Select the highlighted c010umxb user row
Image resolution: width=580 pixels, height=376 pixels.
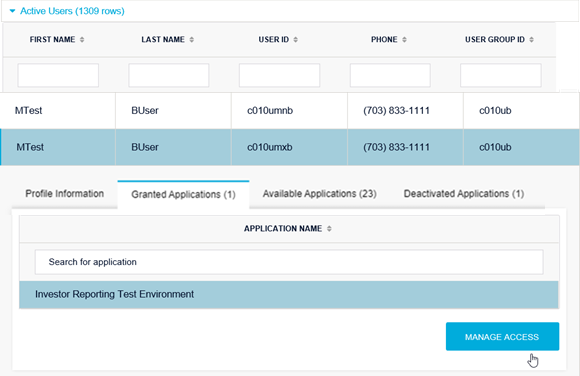(290, 147)
